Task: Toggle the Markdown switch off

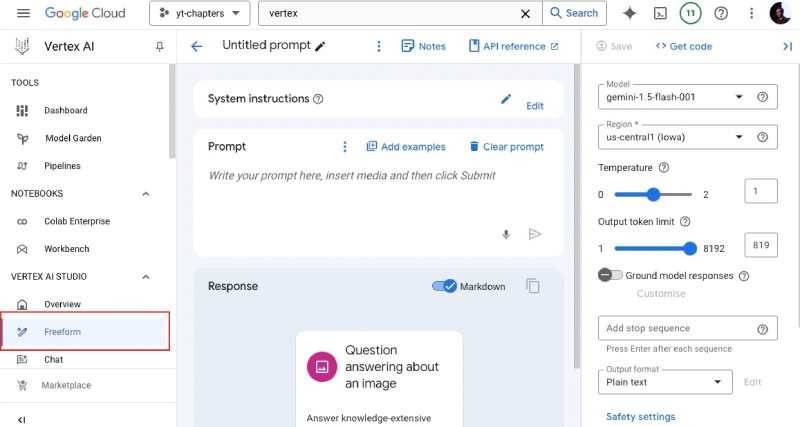Action: [444, 286]
